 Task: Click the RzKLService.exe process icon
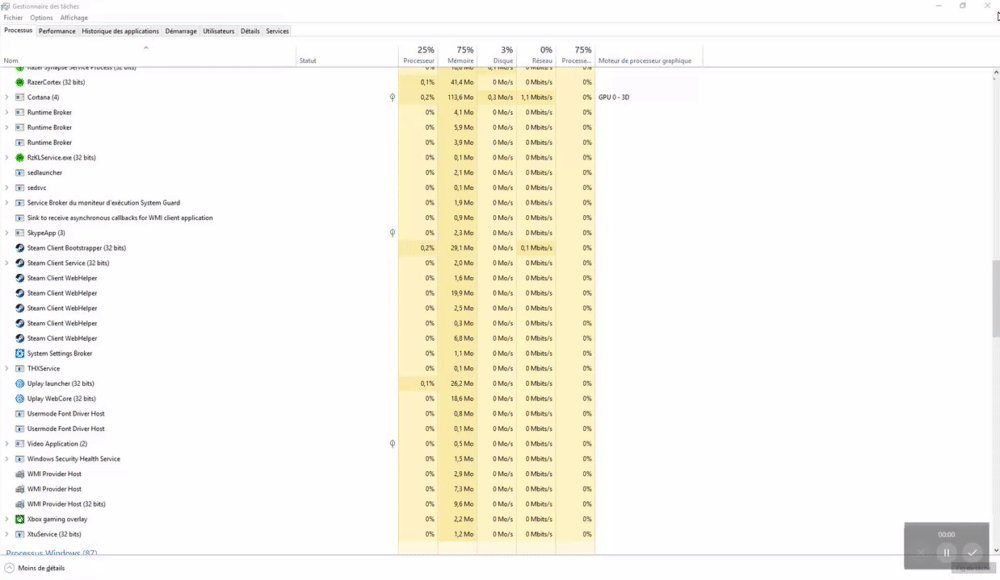point(20,157)
